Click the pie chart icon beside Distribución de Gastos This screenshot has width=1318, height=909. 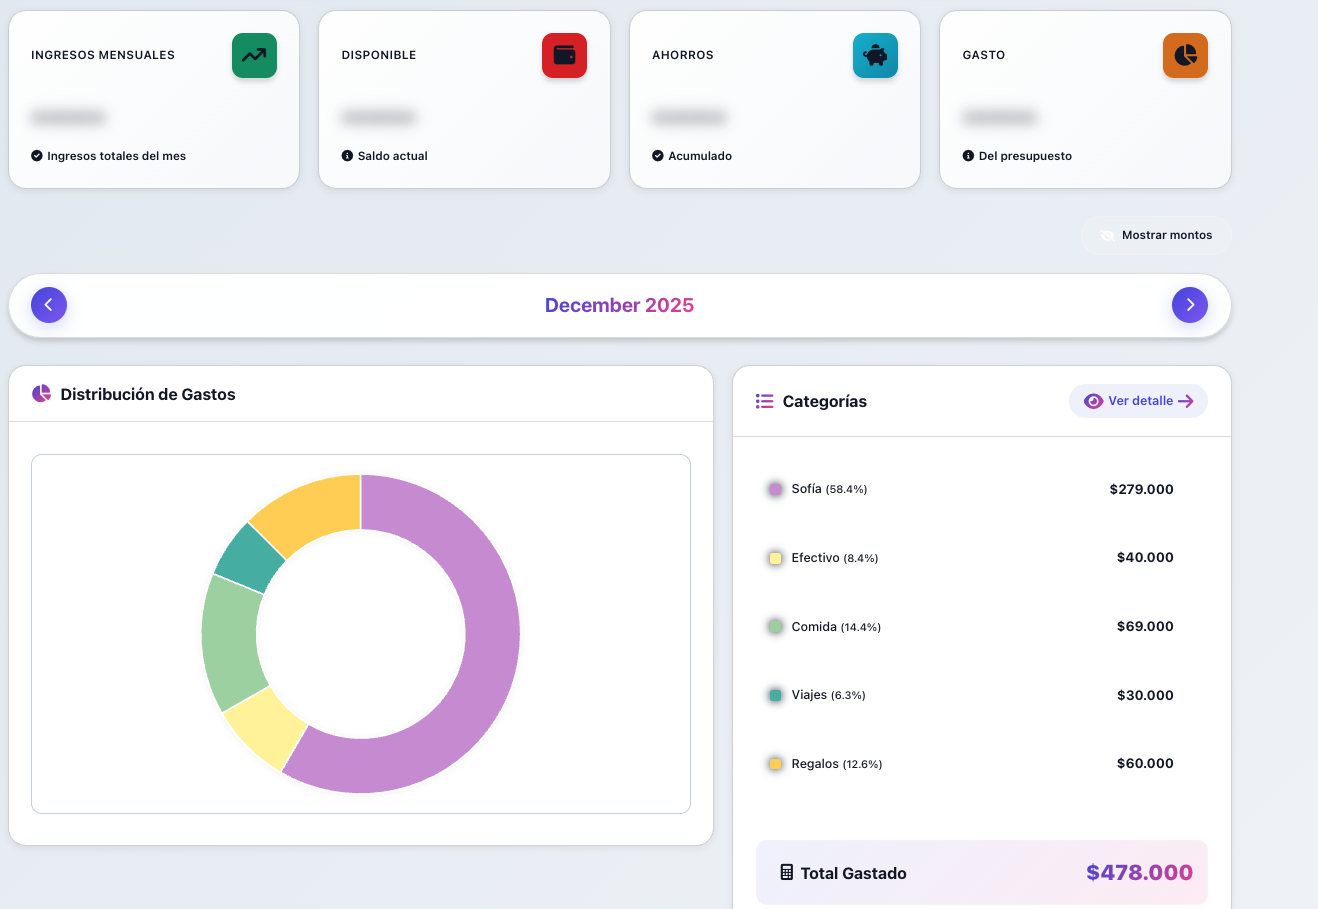coord(41,393)
